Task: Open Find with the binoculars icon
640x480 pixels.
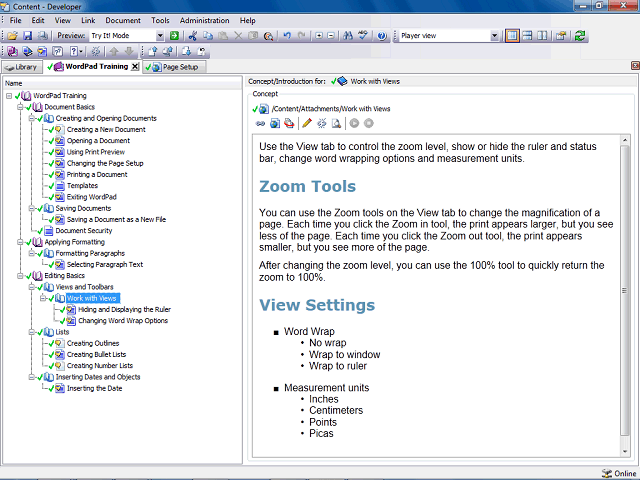Action: point(348,36)
